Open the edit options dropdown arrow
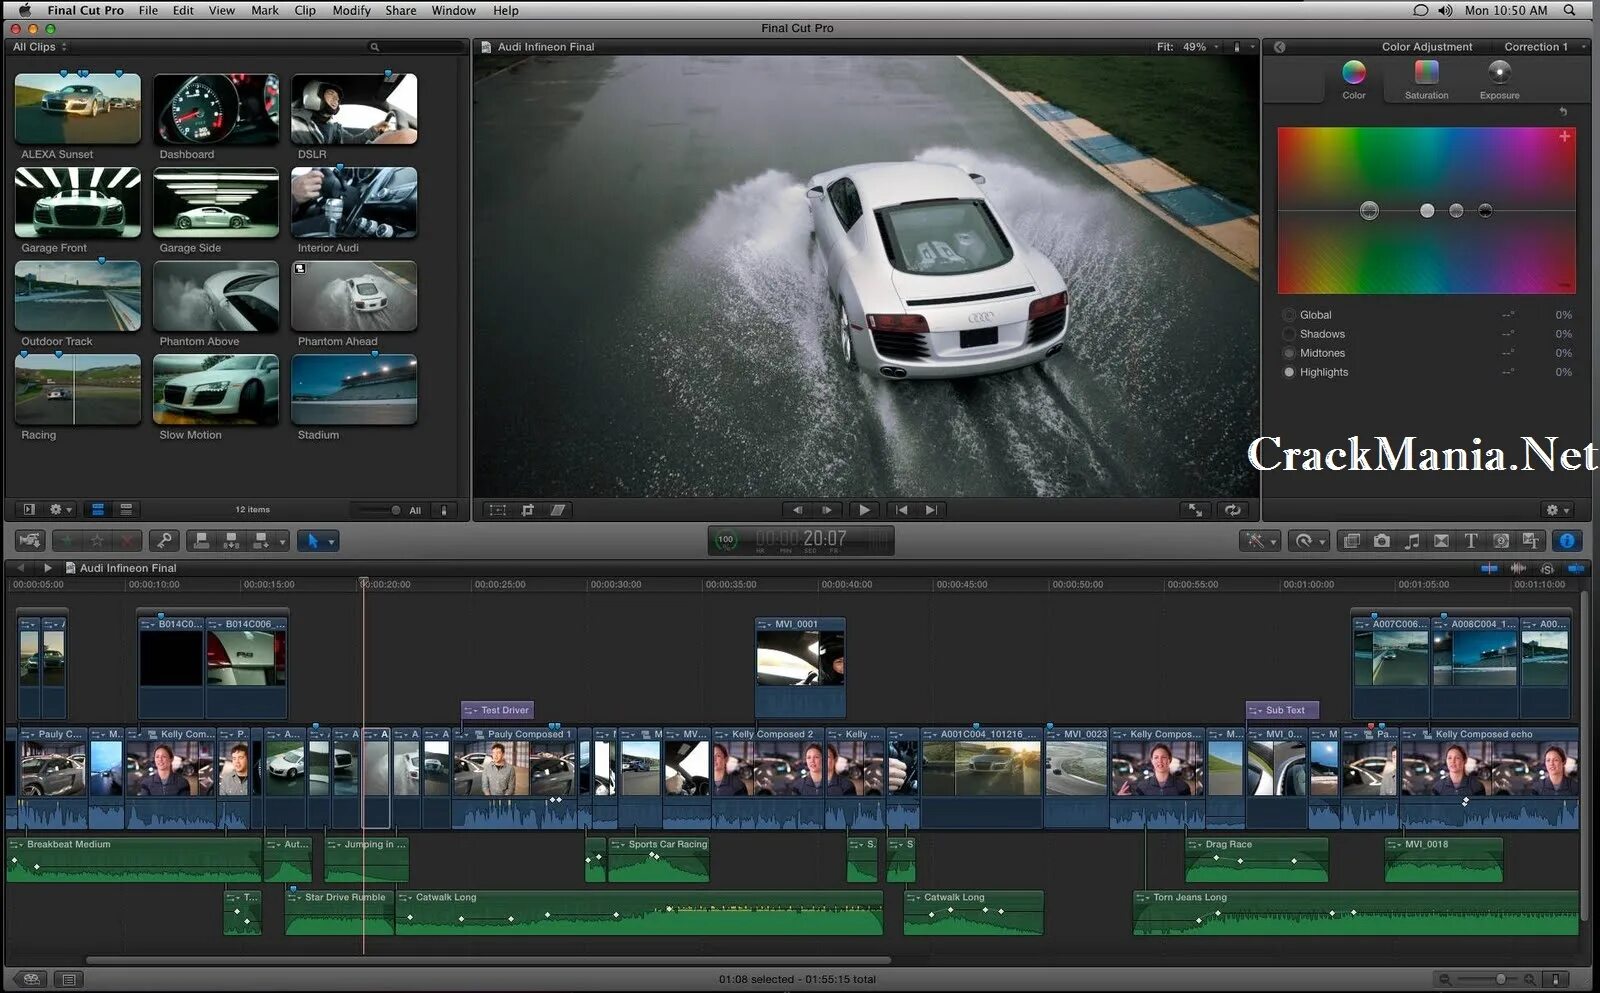This screenshot has width=1600, height=993. (x=283, y=541)
